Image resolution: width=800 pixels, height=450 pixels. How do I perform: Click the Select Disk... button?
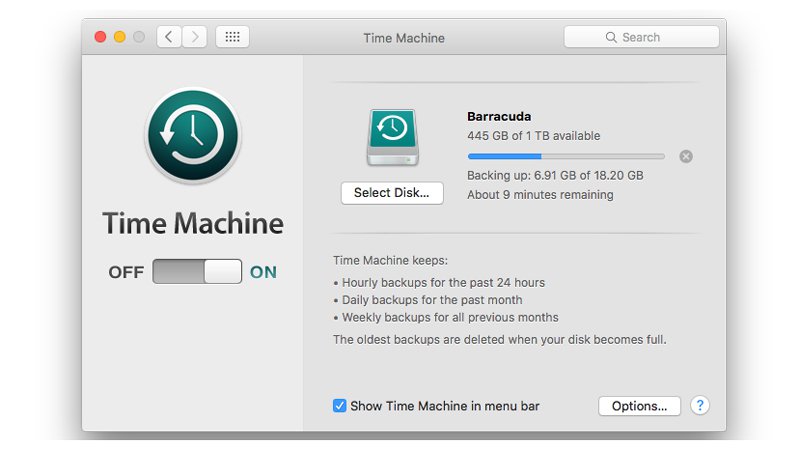[x=392, y=193]
